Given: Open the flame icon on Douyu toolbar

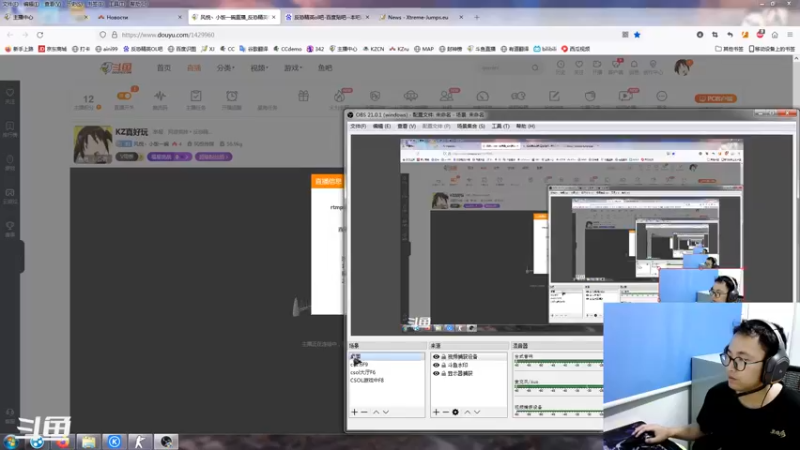Looking at the screenshot, I should click(339, 96).
